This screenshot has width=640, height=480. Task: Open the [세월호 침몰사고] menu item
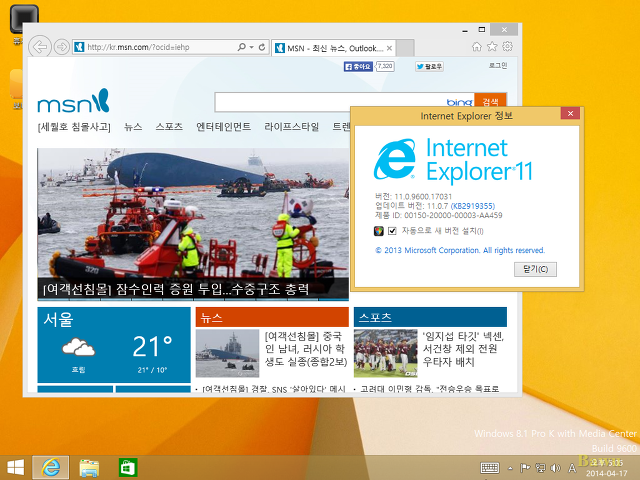coord(74,127)
